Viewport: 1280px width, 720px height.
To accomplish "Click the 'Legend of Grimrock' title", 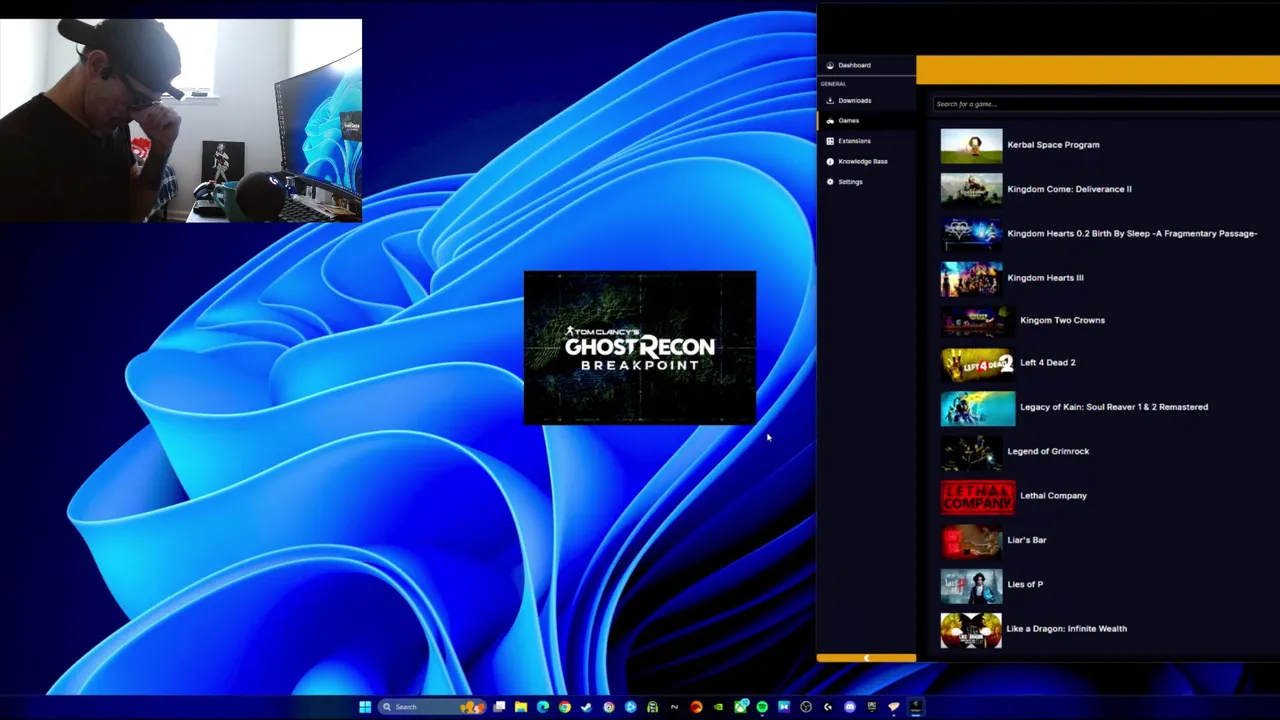I will click(x=1048, y=451).
